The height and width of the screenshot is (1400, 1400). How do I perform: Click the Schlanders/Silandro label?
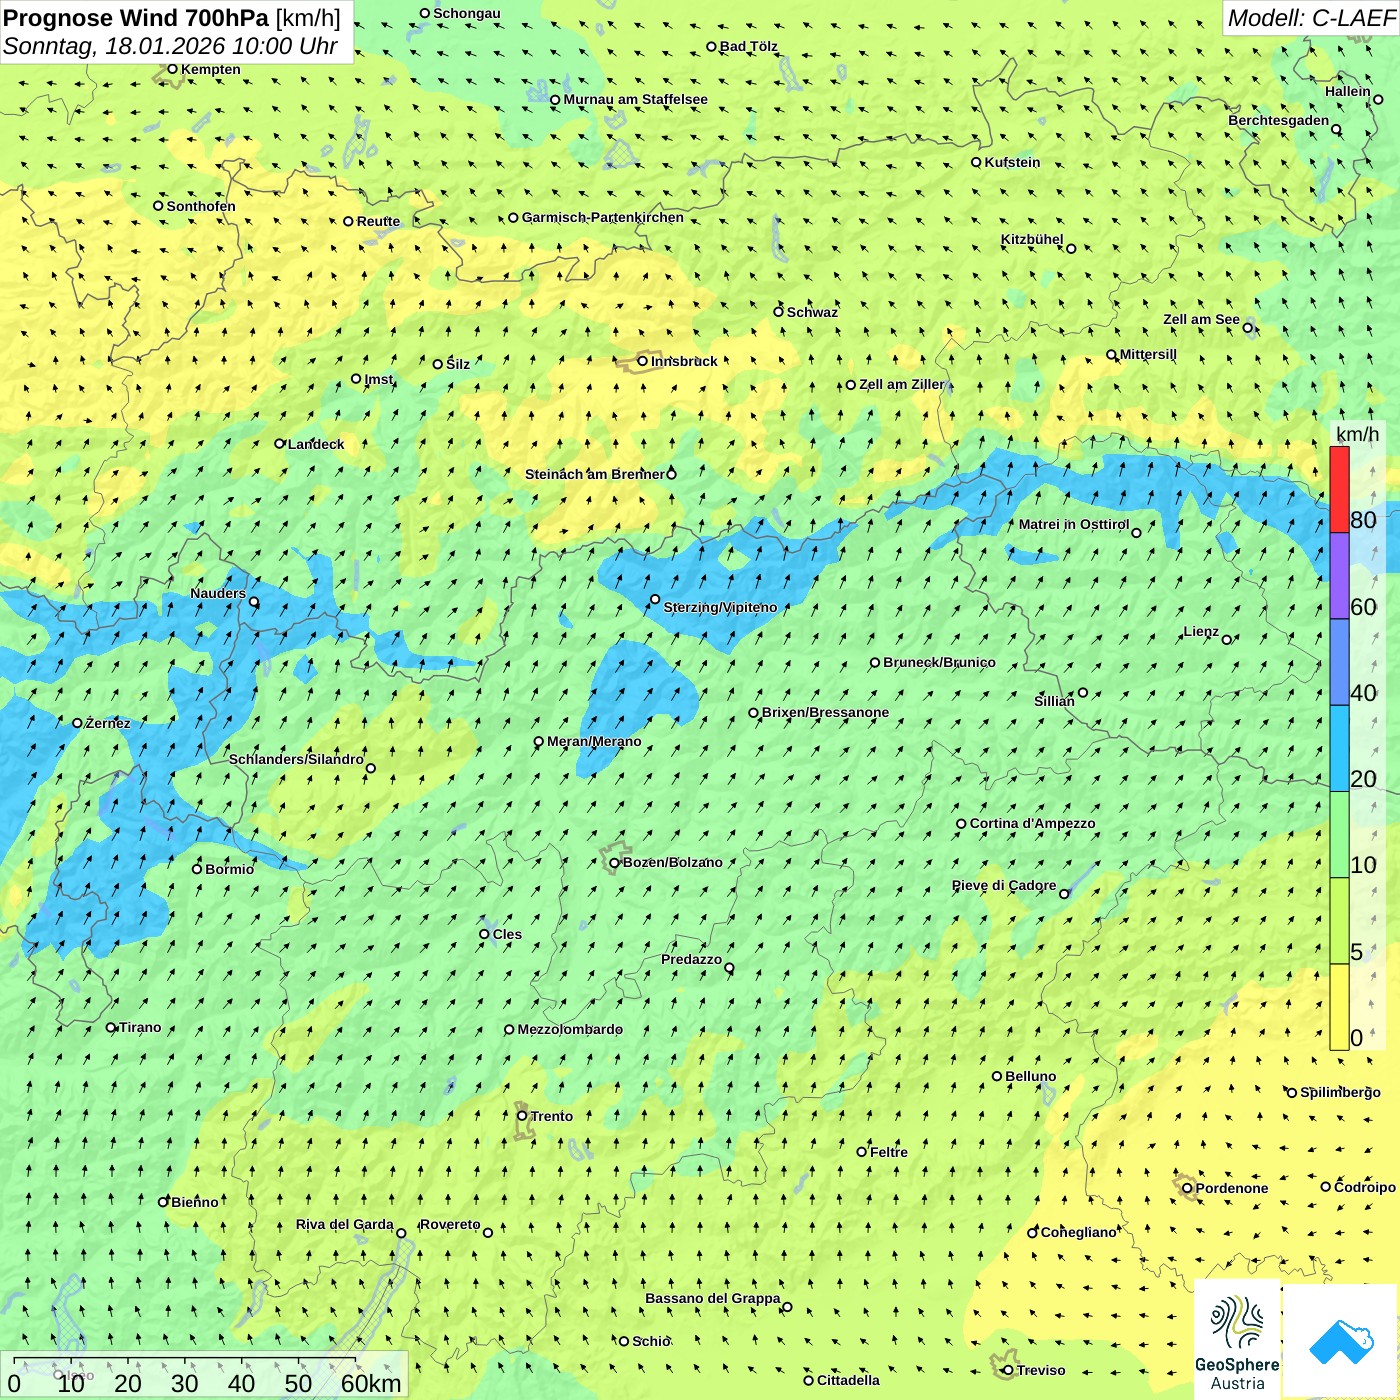(296, 759)
